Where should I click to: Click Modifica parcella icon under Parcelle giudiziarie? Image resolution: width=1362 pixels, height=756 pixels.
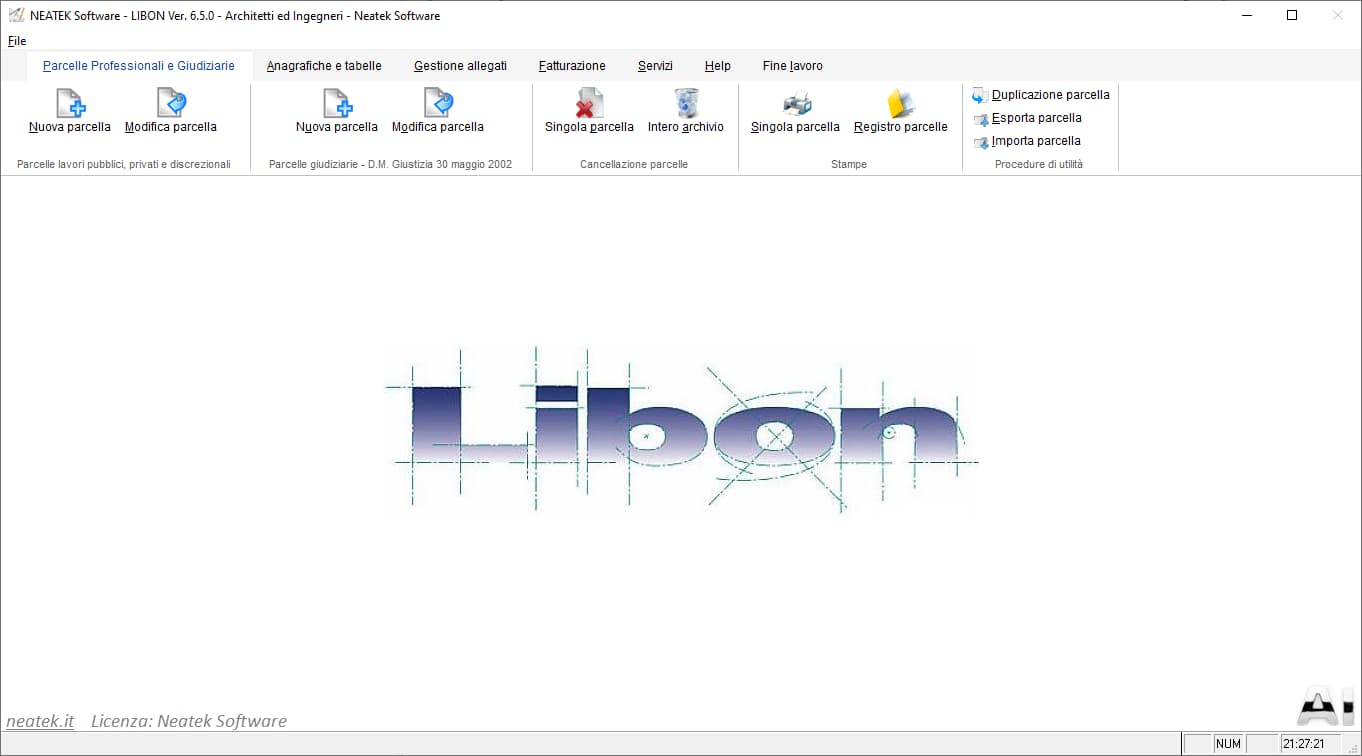[438, 103]
